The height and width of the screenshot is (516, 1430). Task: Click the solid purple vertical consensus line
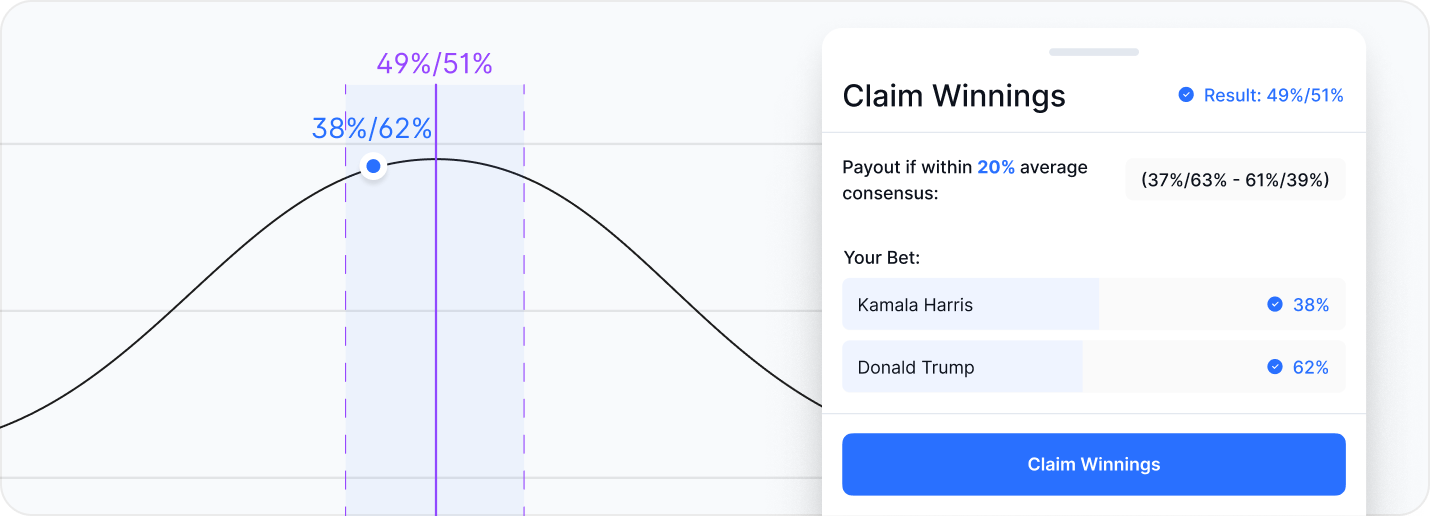click(x=436, y=330)
